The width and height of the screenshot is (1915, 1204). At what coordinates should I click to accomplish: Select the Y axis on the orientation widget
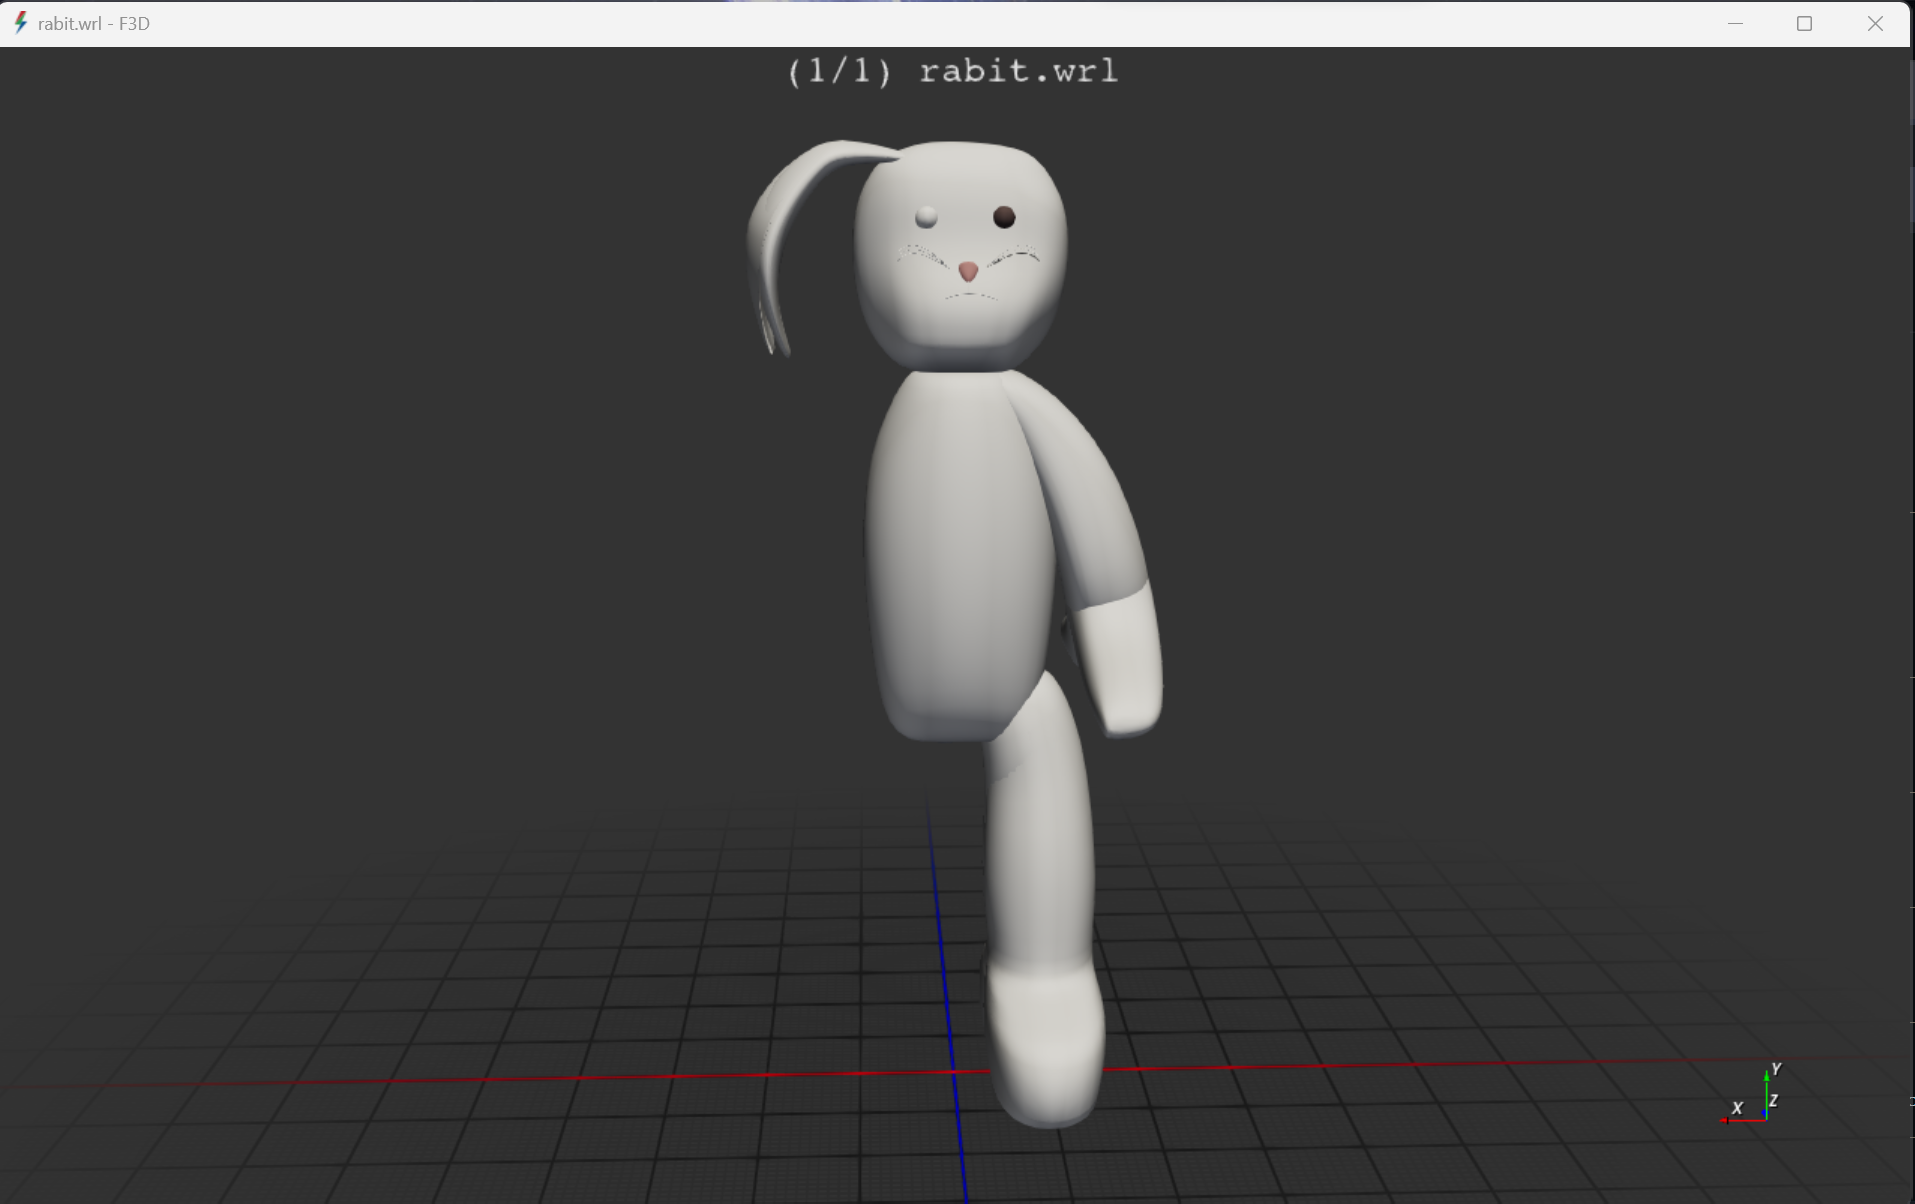coord(1775,1067)
